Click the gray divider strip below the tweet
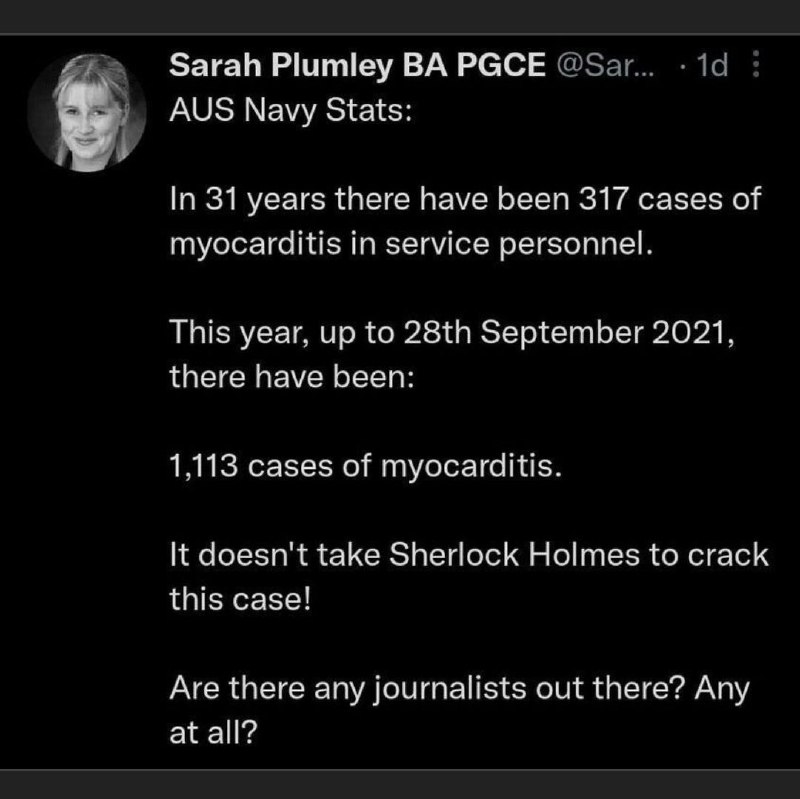 400,783
